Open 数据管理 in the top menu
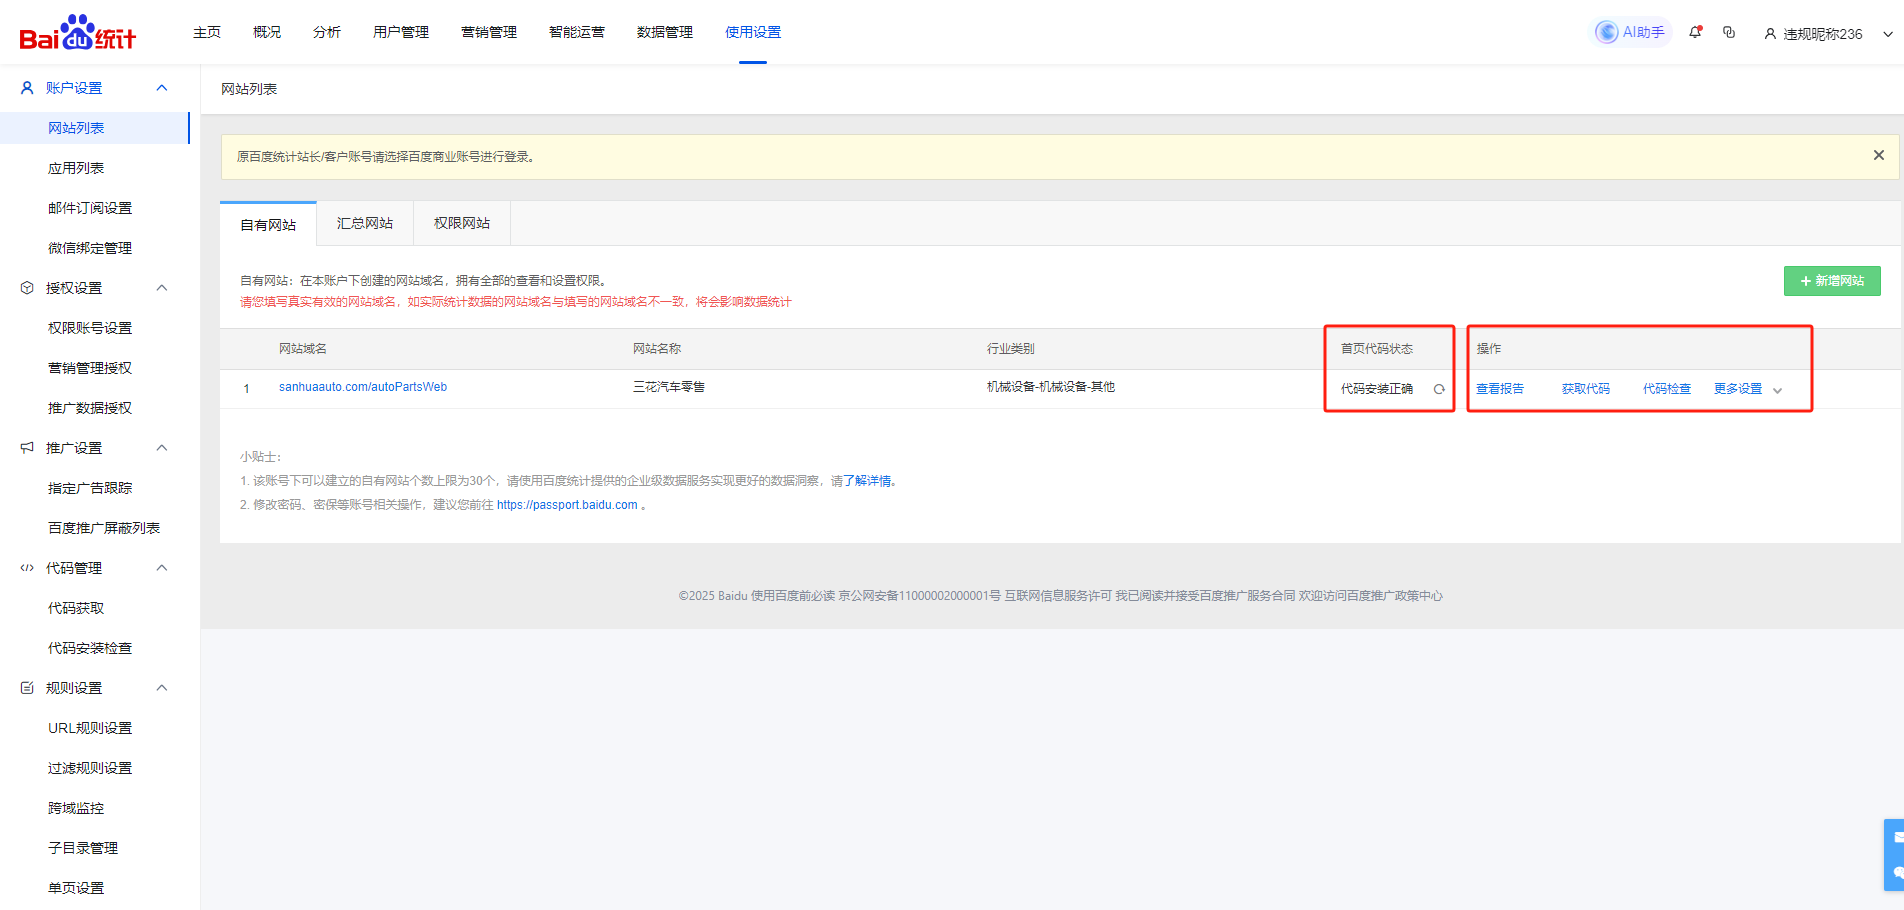The image size is (1904, 910). pos(664,32)
